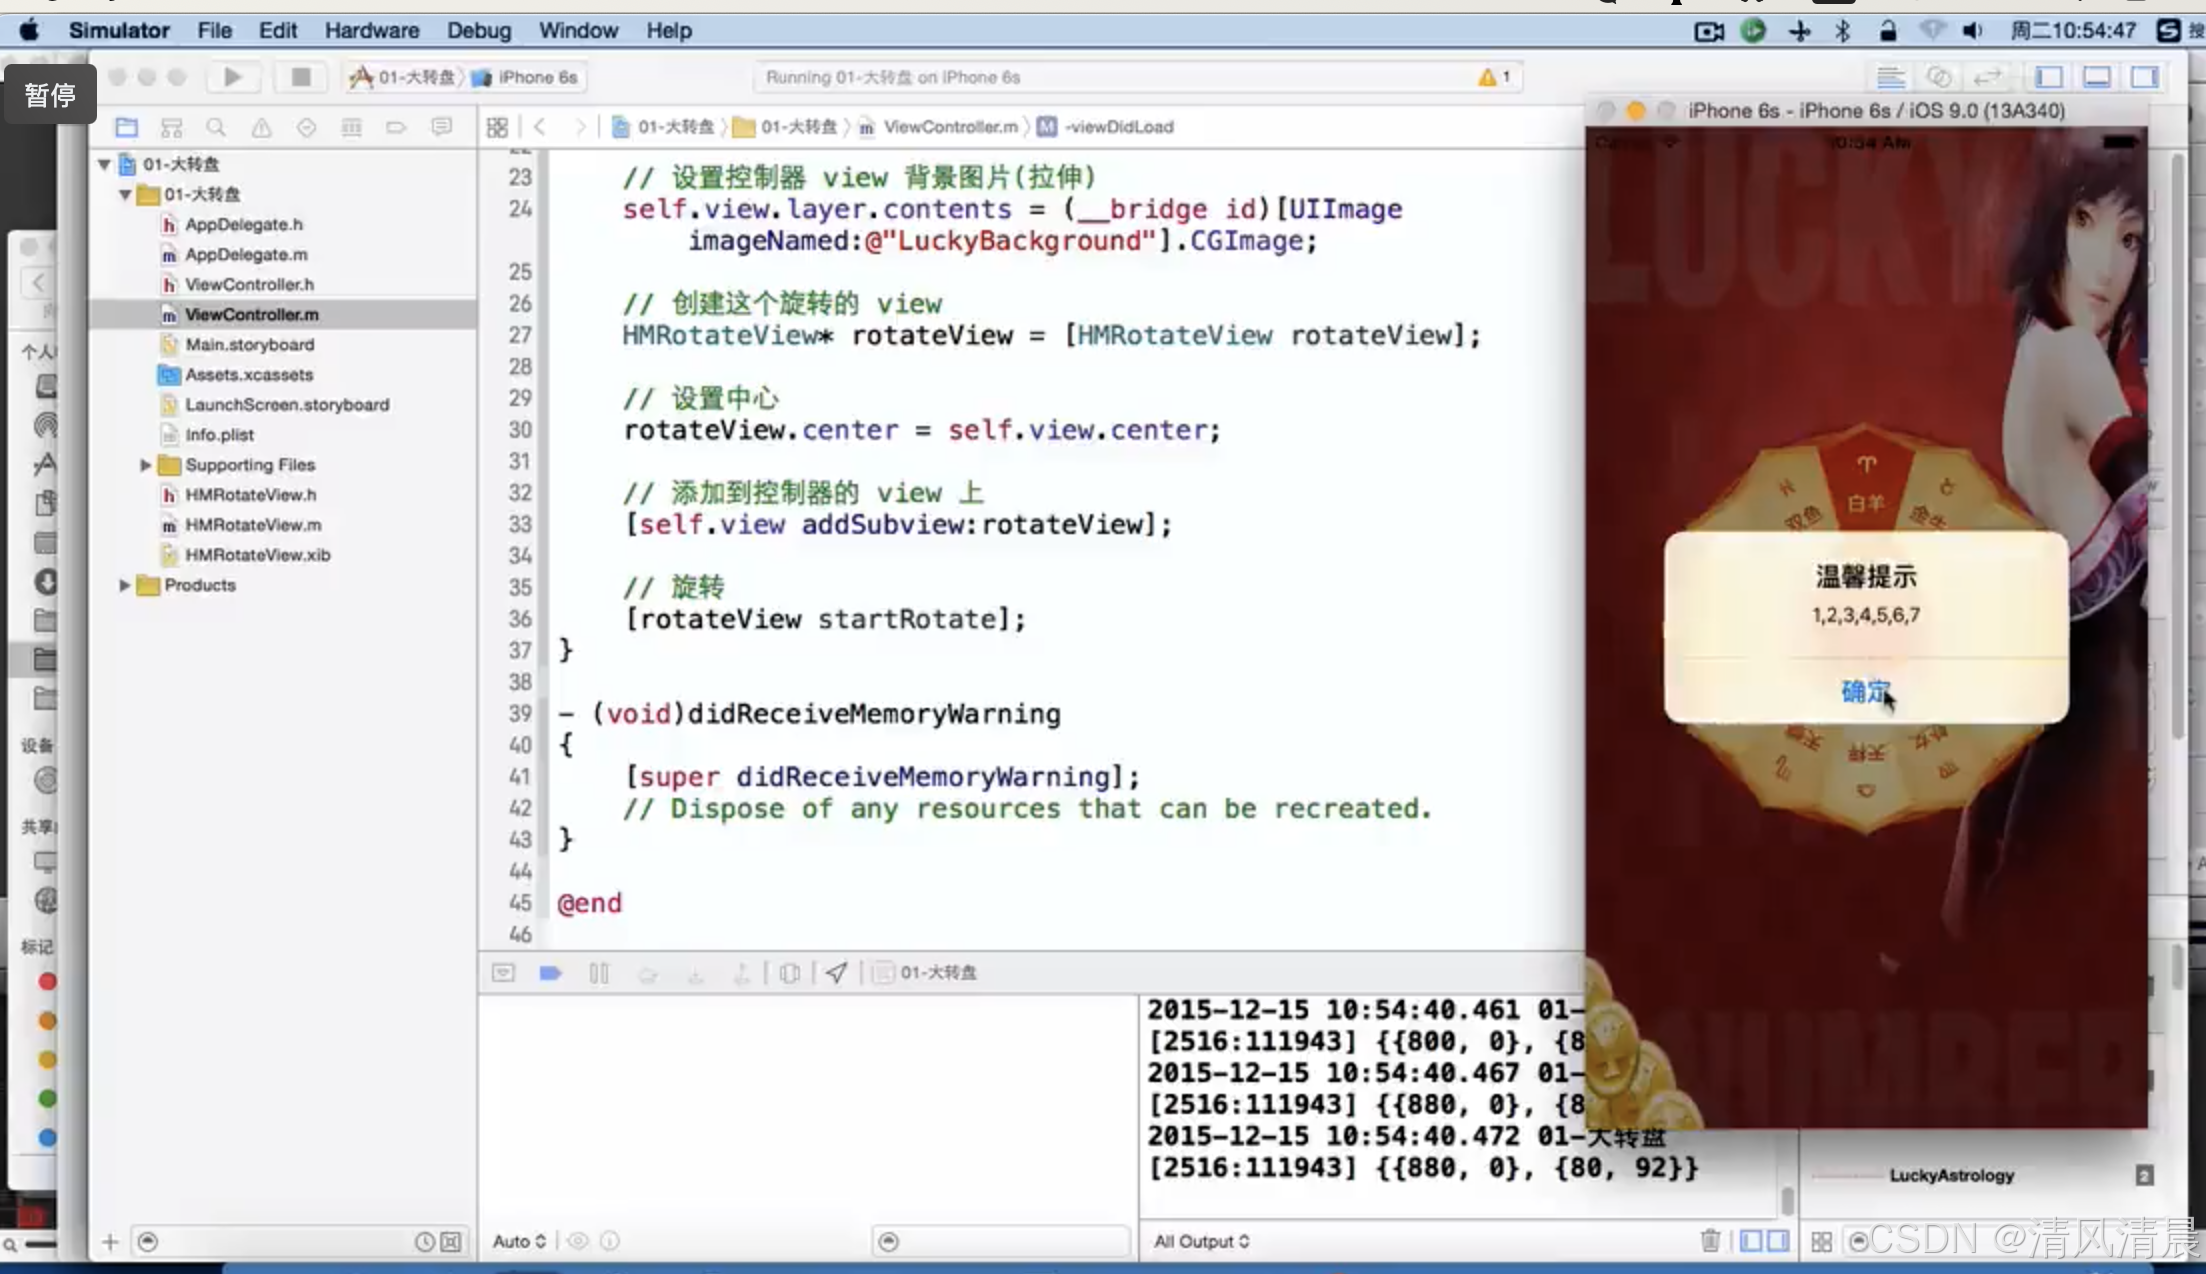Toggle the Utilities pane visibility button

2144,77
